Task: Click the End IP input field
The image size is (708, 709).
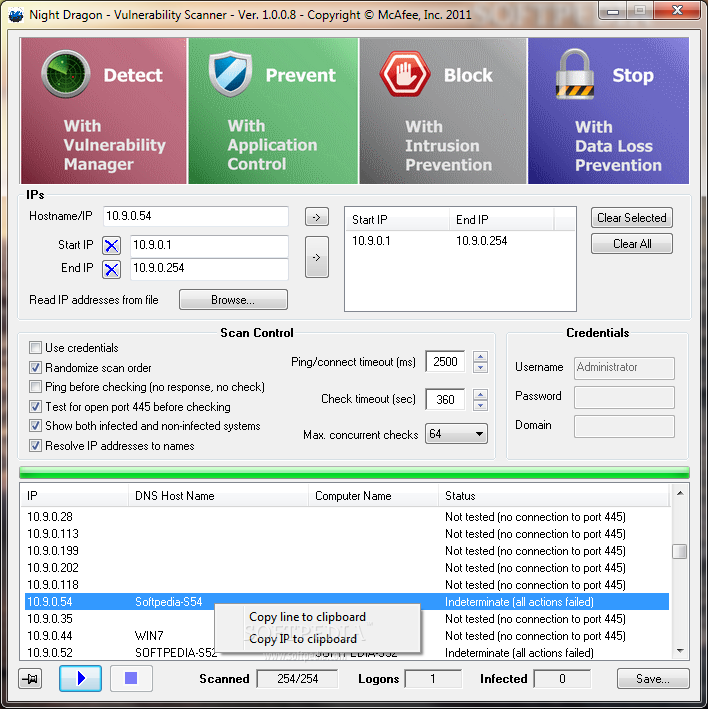Action: pyautogui.click(x=209, y=269)
